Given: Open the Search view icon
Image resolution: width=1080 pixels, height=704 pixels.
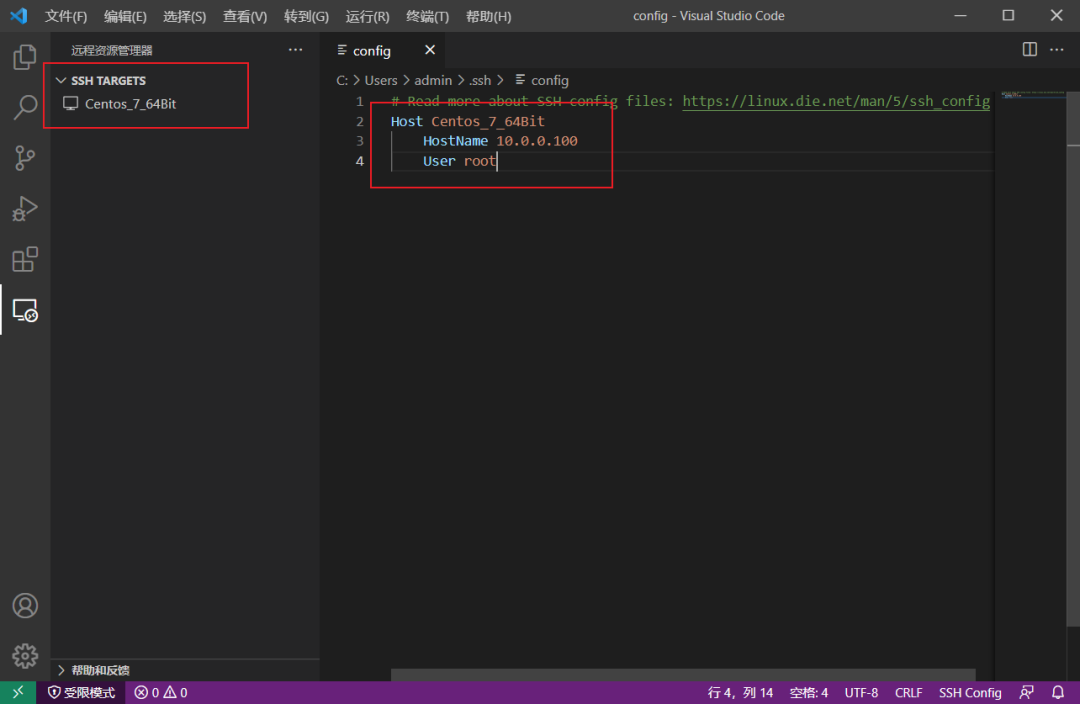Looking at the screenshot, I should click(25, 107).
